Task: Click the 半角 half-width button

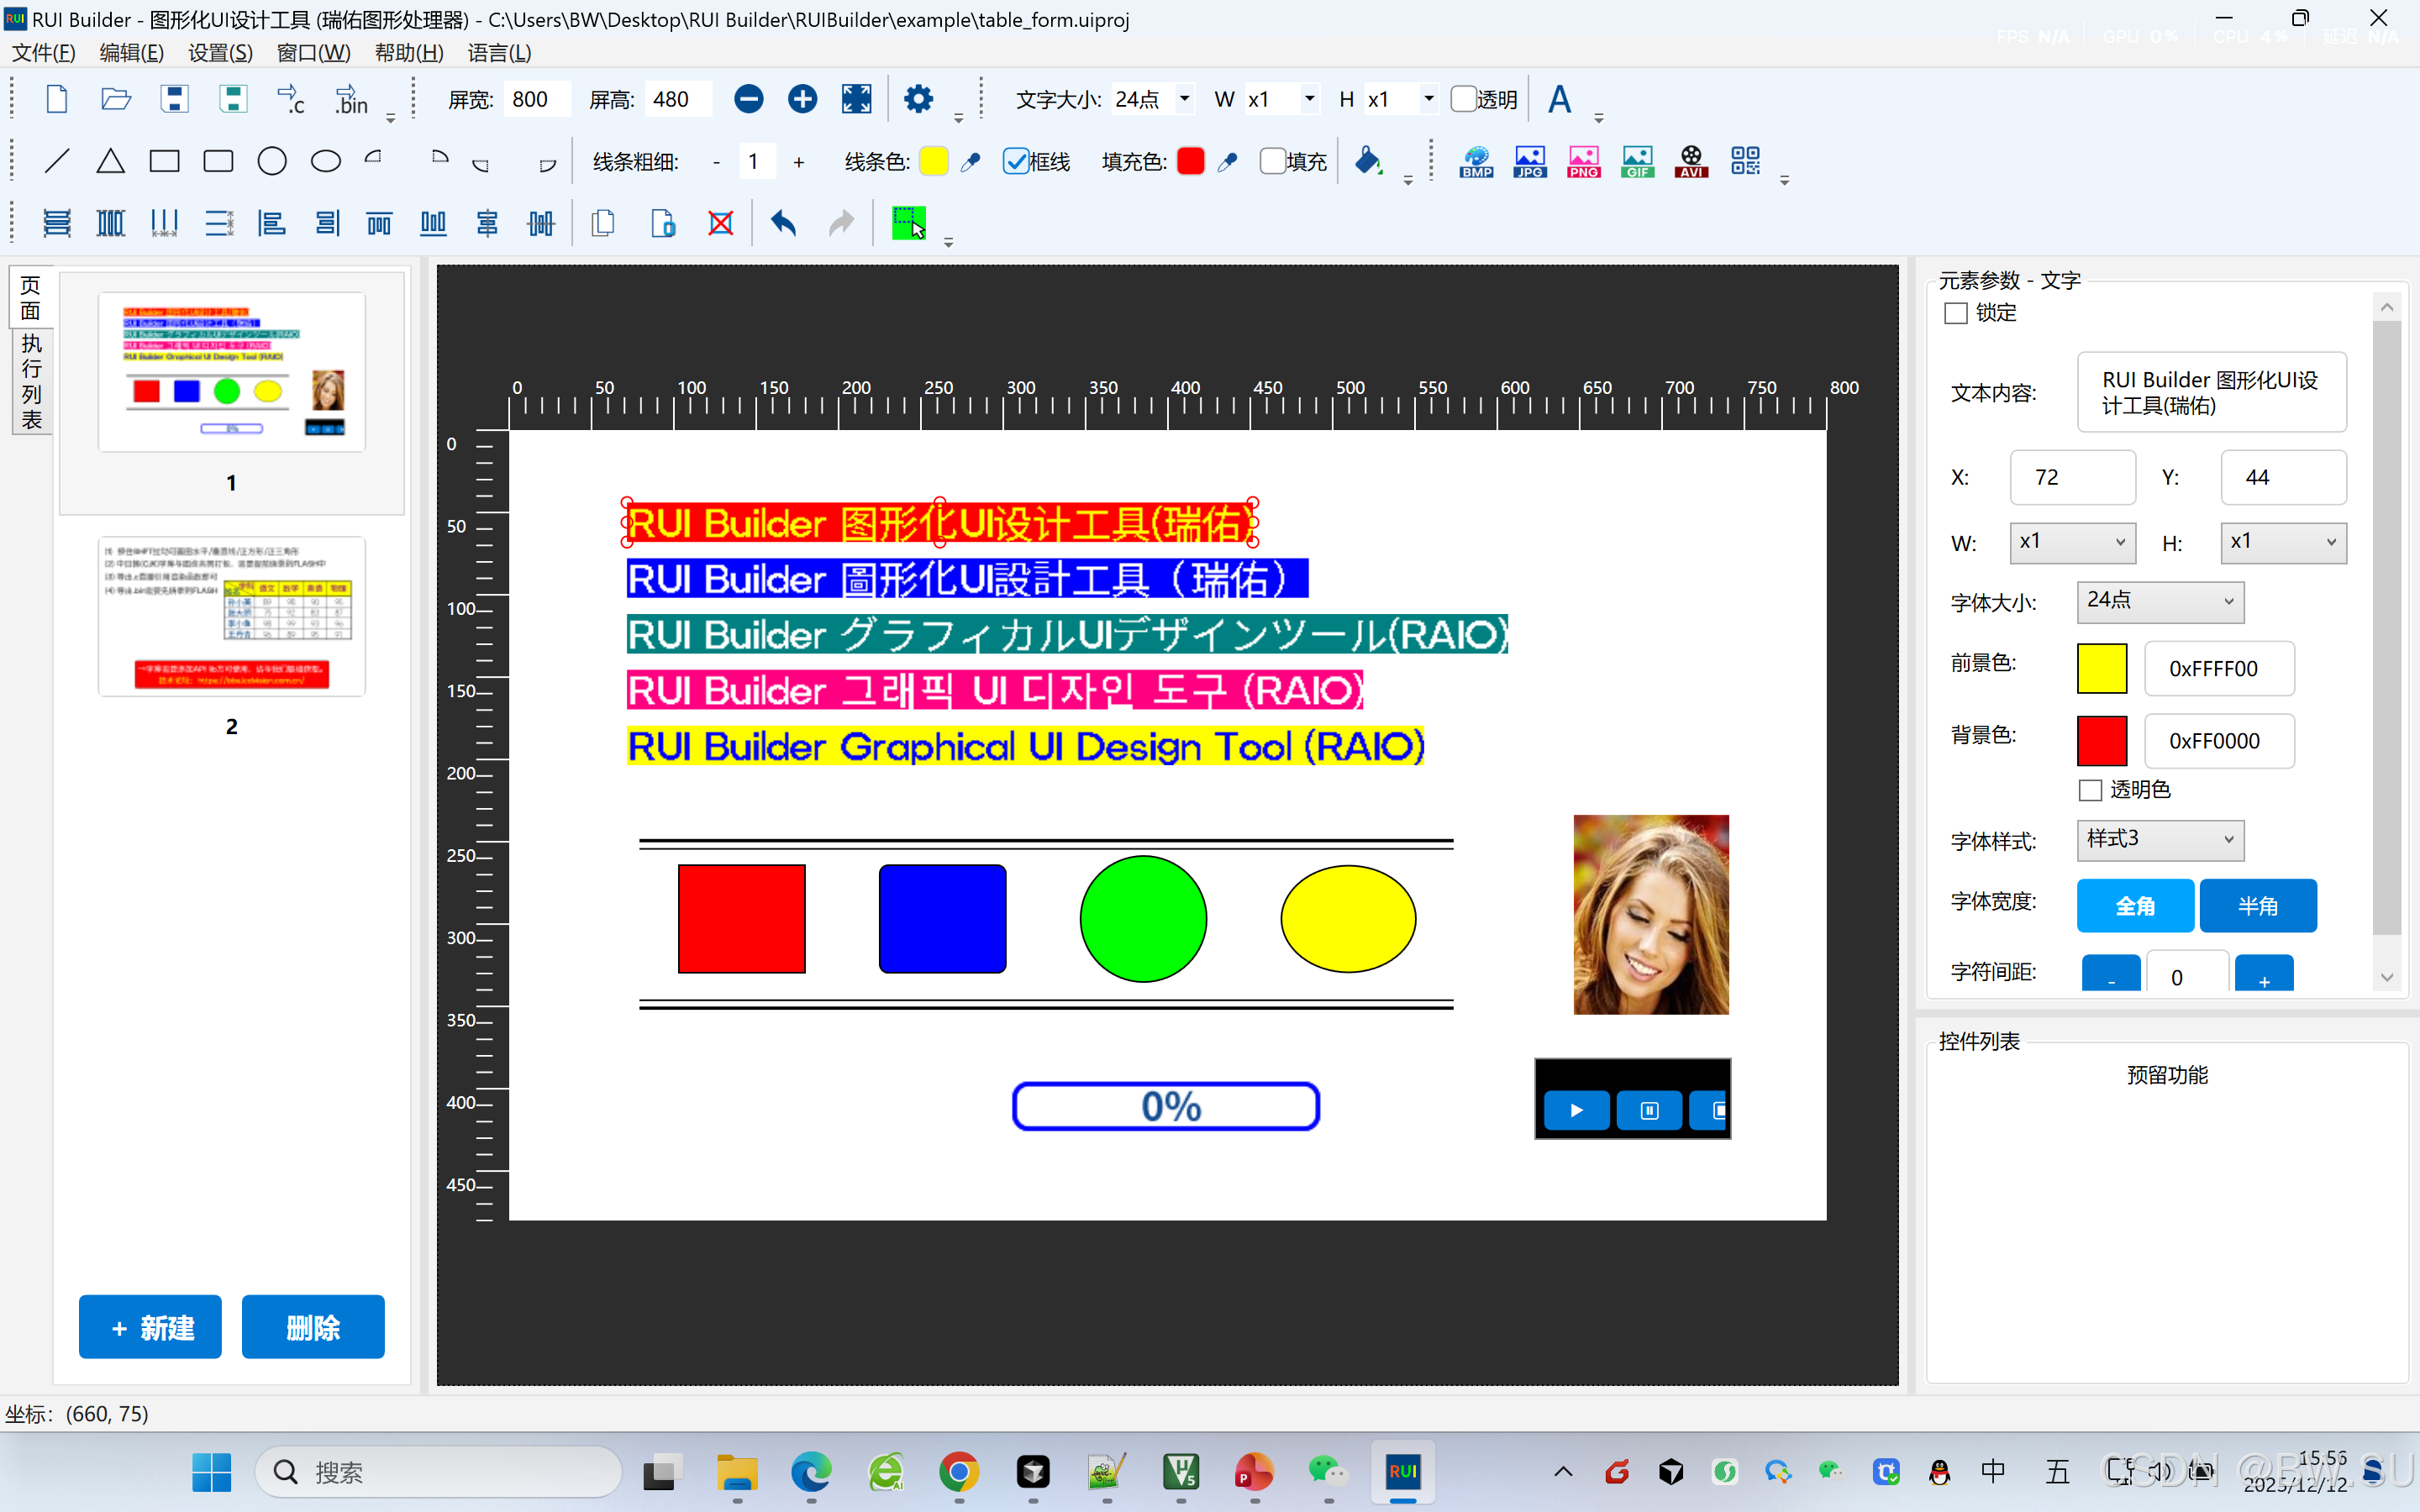Action: (2257, 905)
